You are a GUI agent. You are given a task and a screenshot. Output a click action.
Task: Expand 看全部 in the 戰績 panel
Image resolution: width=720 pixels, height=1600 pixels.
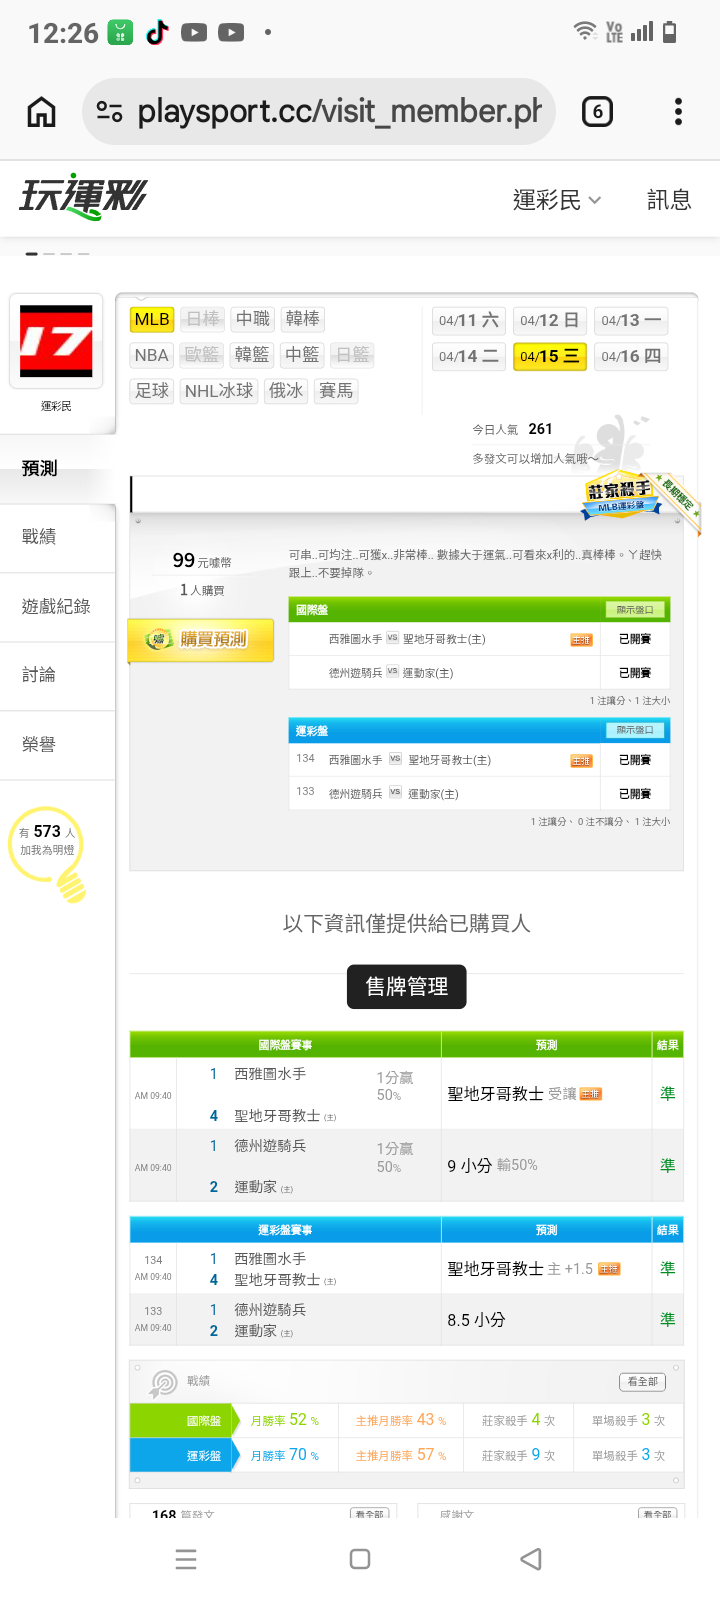click(642, 1382)
